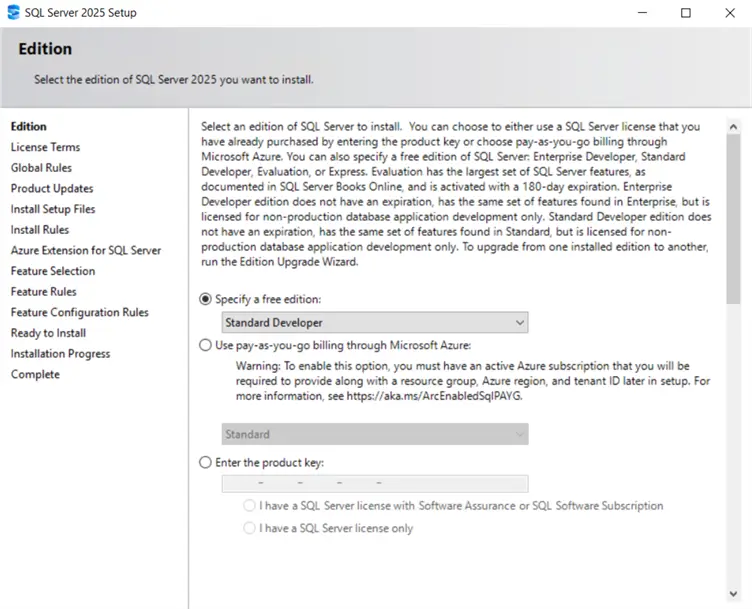Go to the Install Setup Files step

53,209
